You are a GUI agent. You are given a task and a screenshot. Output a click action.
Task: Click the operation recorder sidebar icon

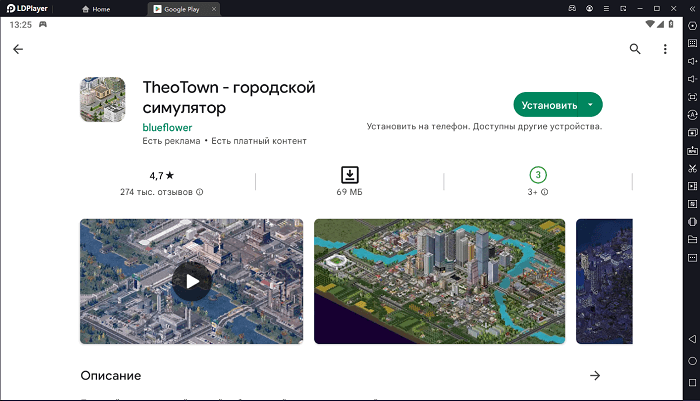[692, 204]
